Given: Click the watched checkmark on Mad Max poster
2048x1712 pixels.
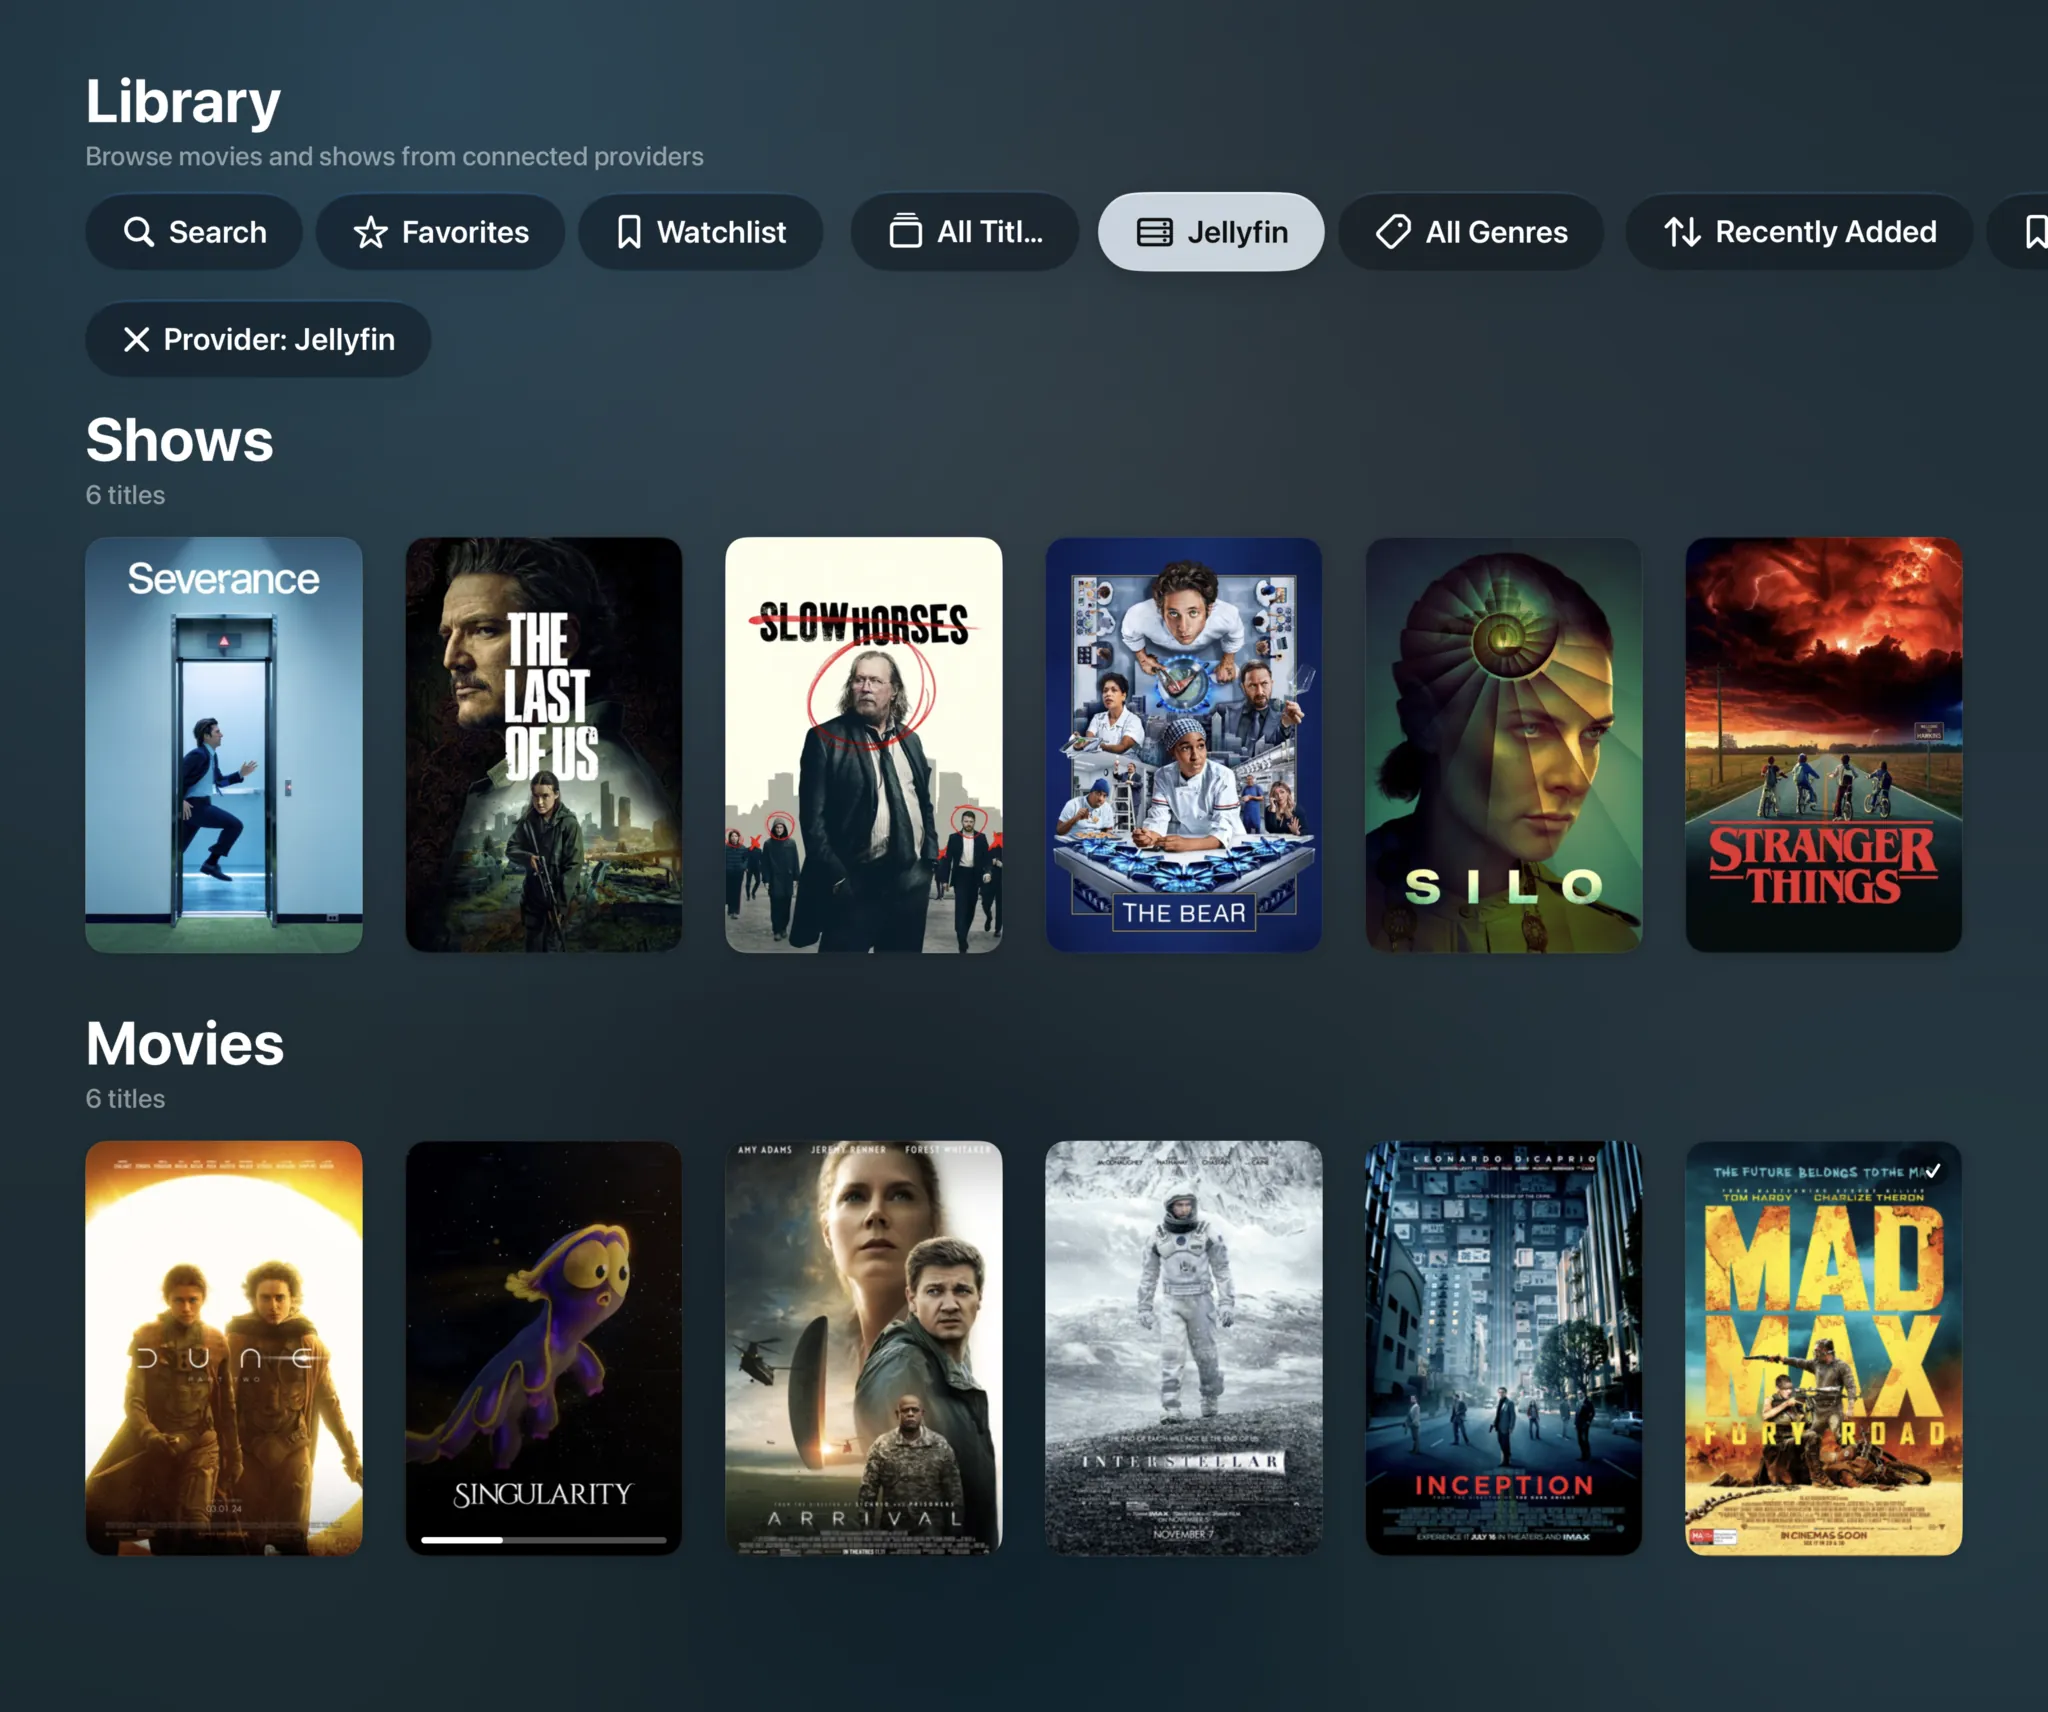Looking at the screenshot, I should pos(1933,1171).
